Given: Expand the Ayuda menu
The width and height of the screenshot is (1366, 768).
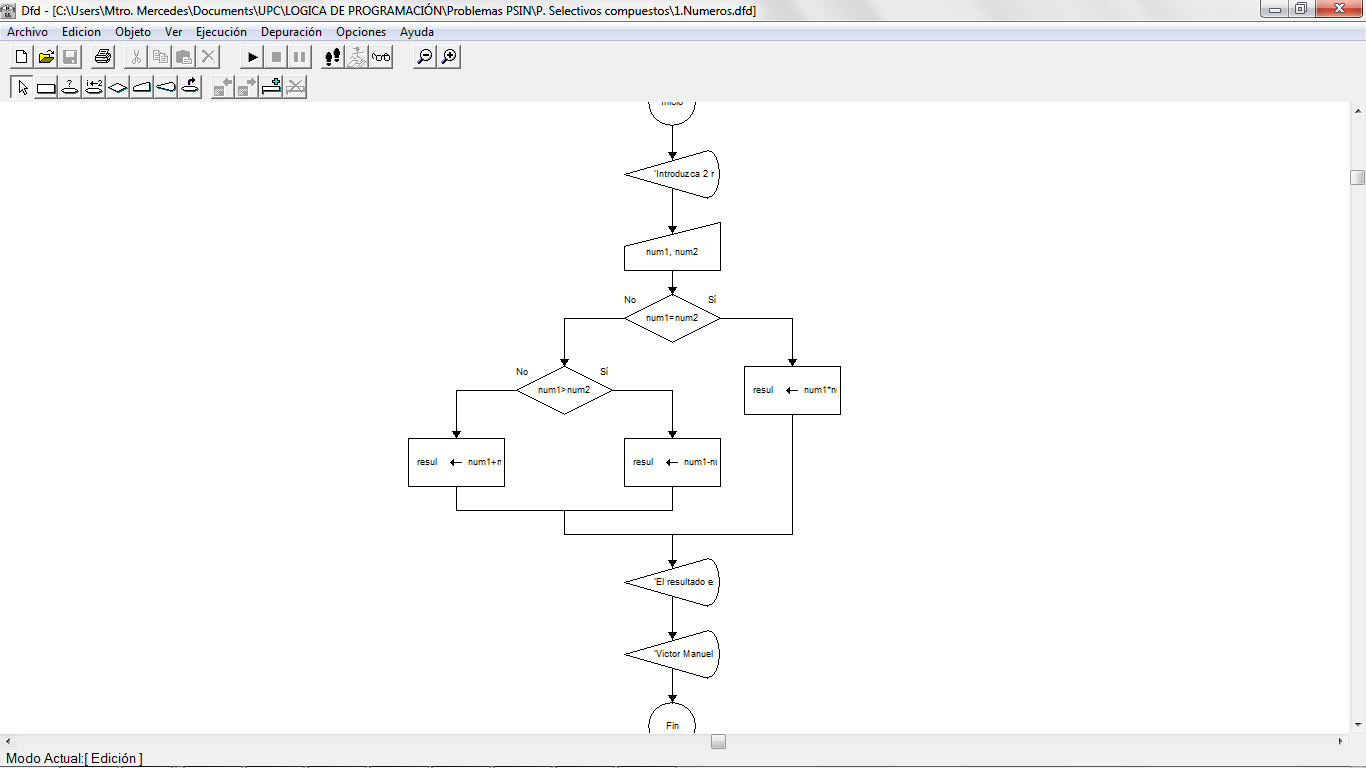Looking at the screenshot, I should click(x=417, y=32).
